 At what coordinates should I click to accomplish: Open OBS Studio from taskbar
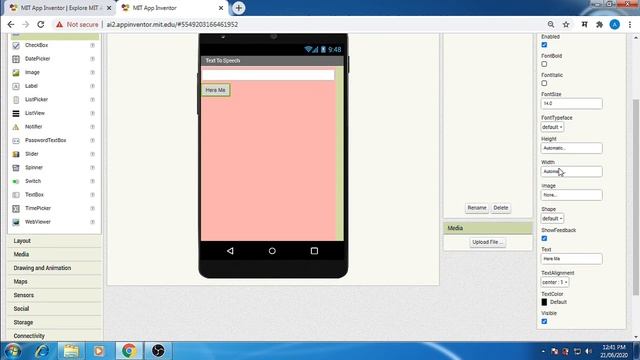pyautogui.click(x=158, y=351)
